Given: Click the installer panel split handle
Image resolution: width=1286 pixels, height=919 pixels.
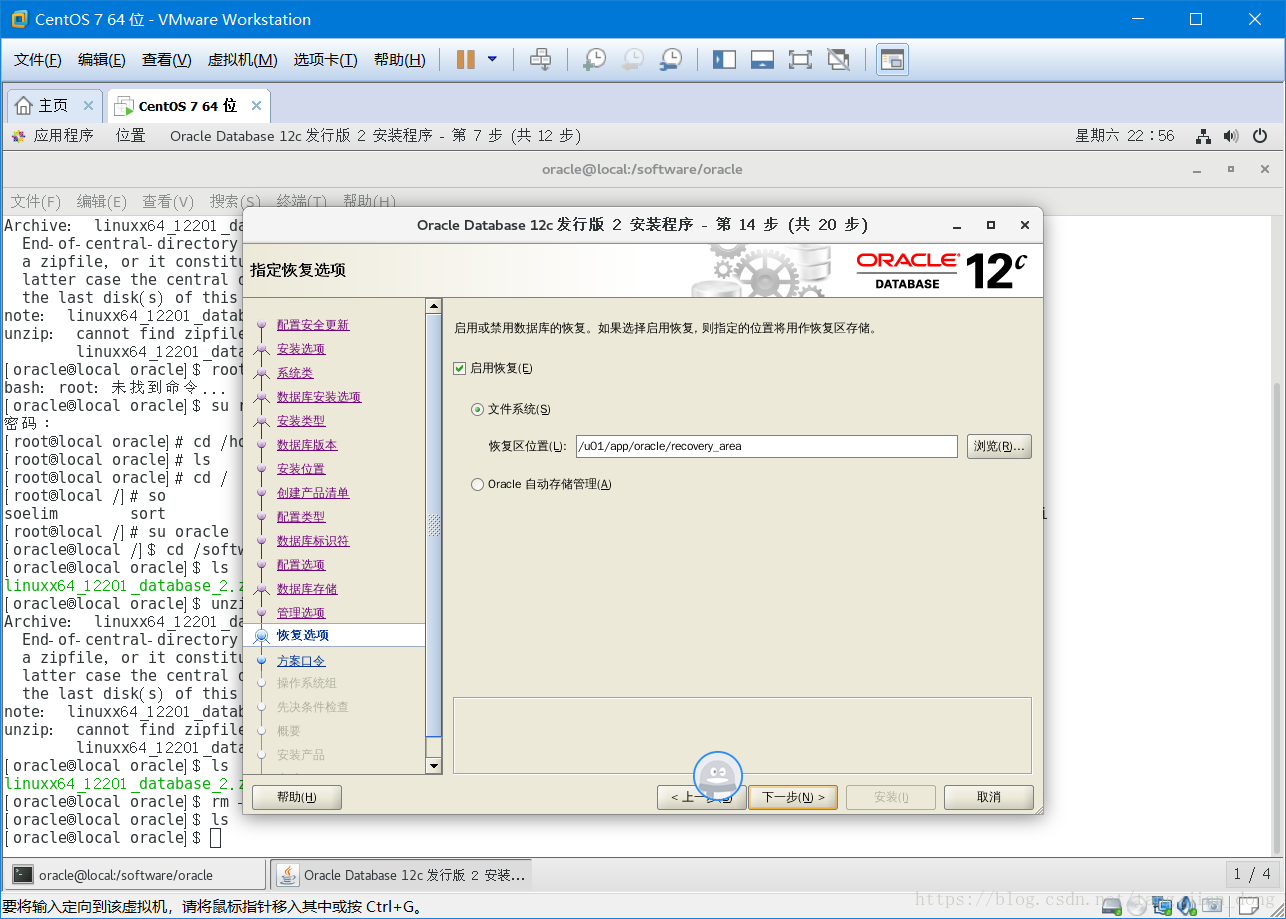Looking at the screenshot, I should [x=433, y=524].
